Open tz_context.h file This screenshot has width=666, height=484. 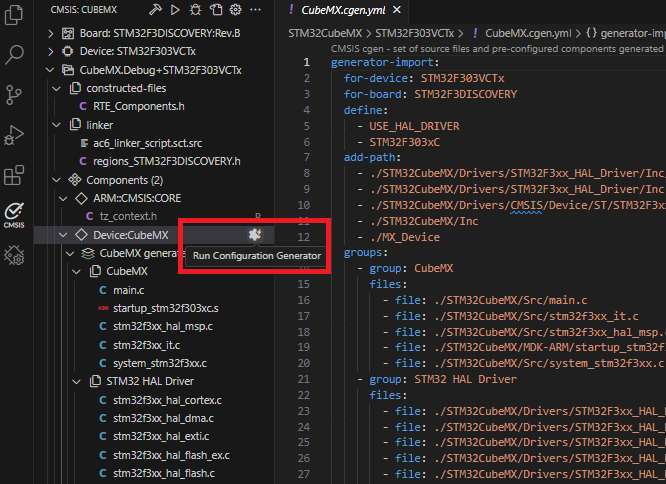click(x=128, y=217)
